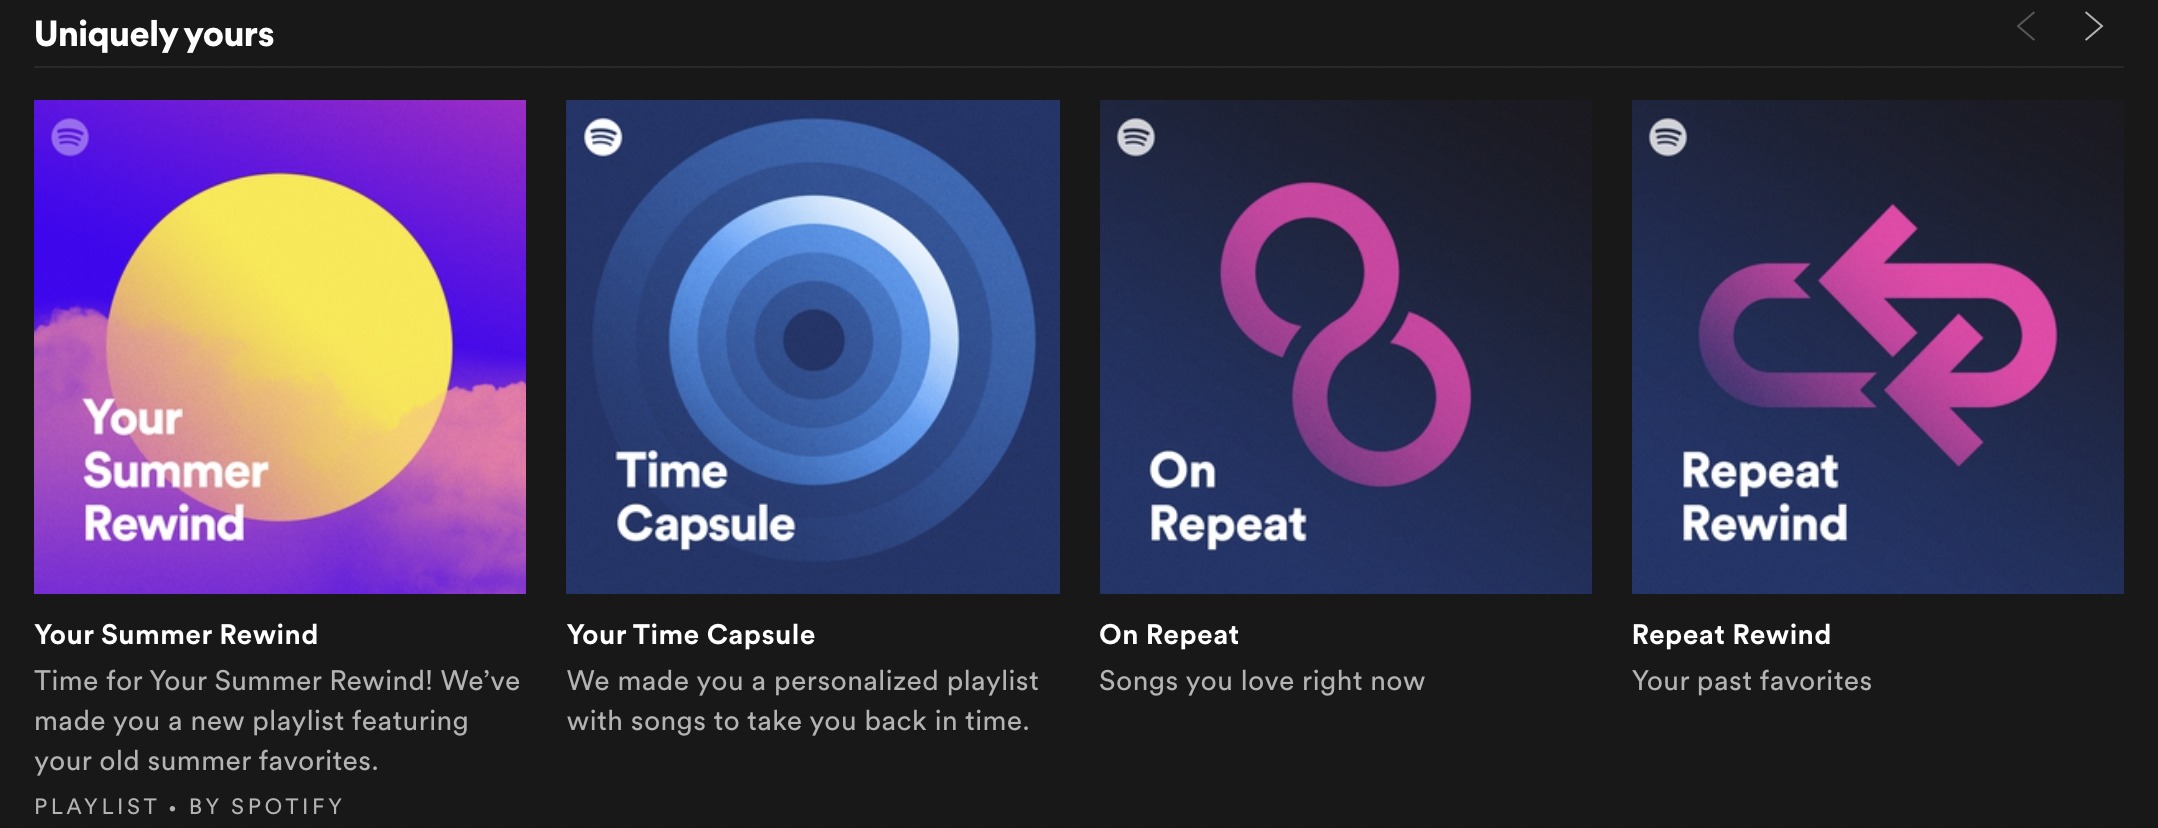Click the Your past favorites description

[1752, 681]
